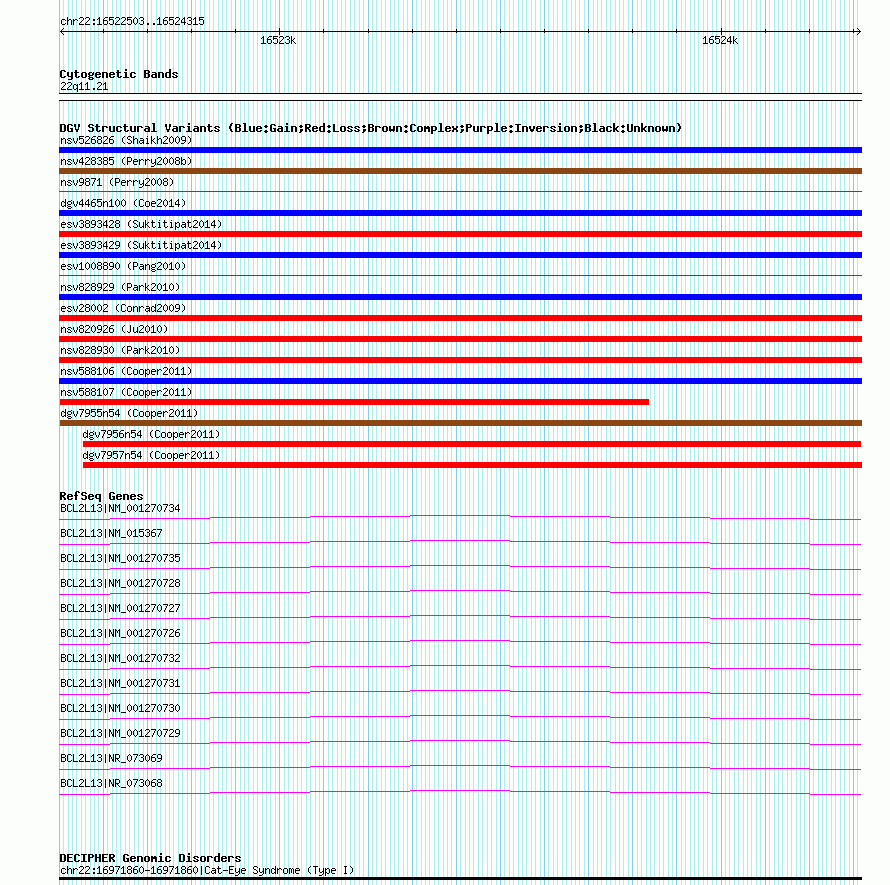
Task: Open transcript BCL2L13|NM_001270735
Action: pyautogui.click(x=120, y=558)
